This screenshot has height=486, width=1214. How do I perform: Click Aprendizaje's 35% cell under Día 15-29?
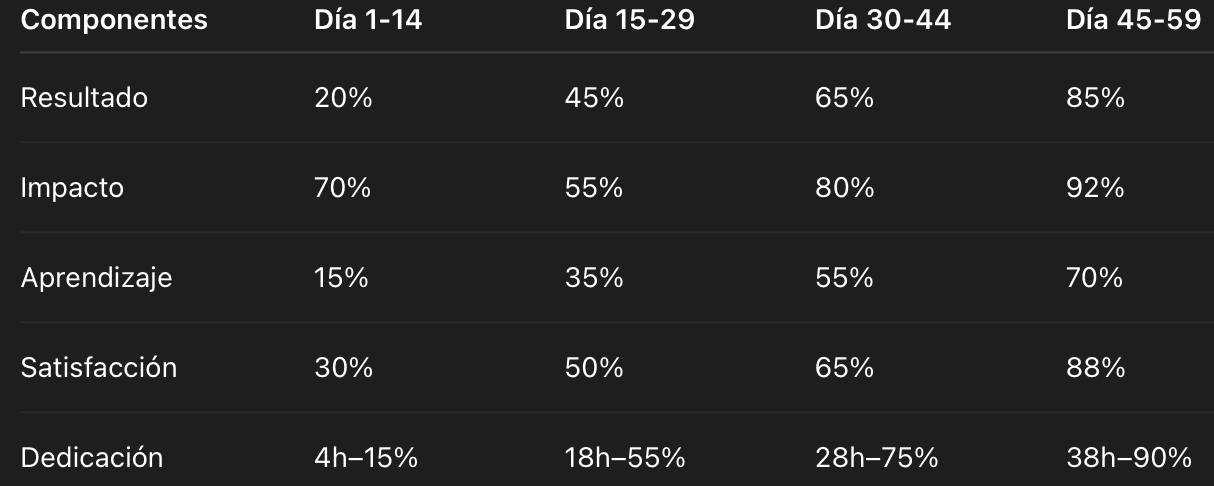click(x=594, y=278)
